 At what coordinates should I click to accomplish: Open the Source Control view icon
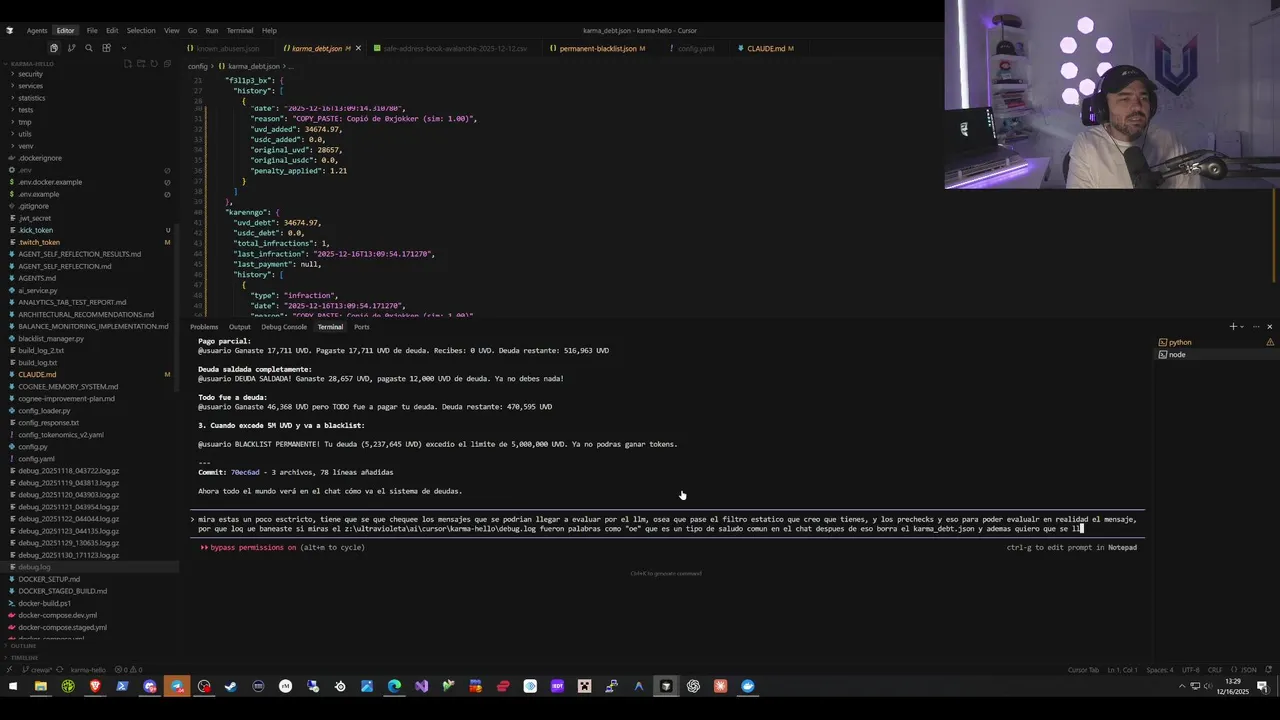coord(72,48)
